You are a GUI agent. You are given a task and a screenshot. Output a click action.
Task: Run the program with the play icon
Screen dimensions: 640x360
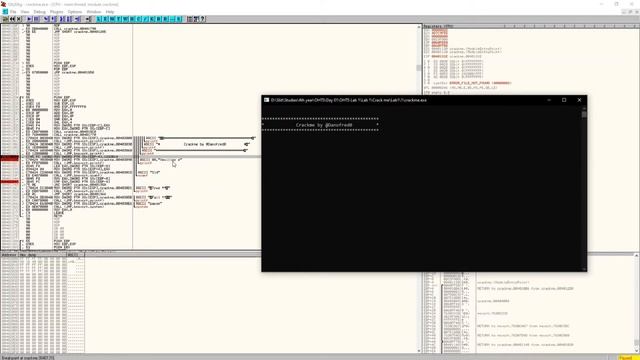pyautogui.click(x=29, y=19)
